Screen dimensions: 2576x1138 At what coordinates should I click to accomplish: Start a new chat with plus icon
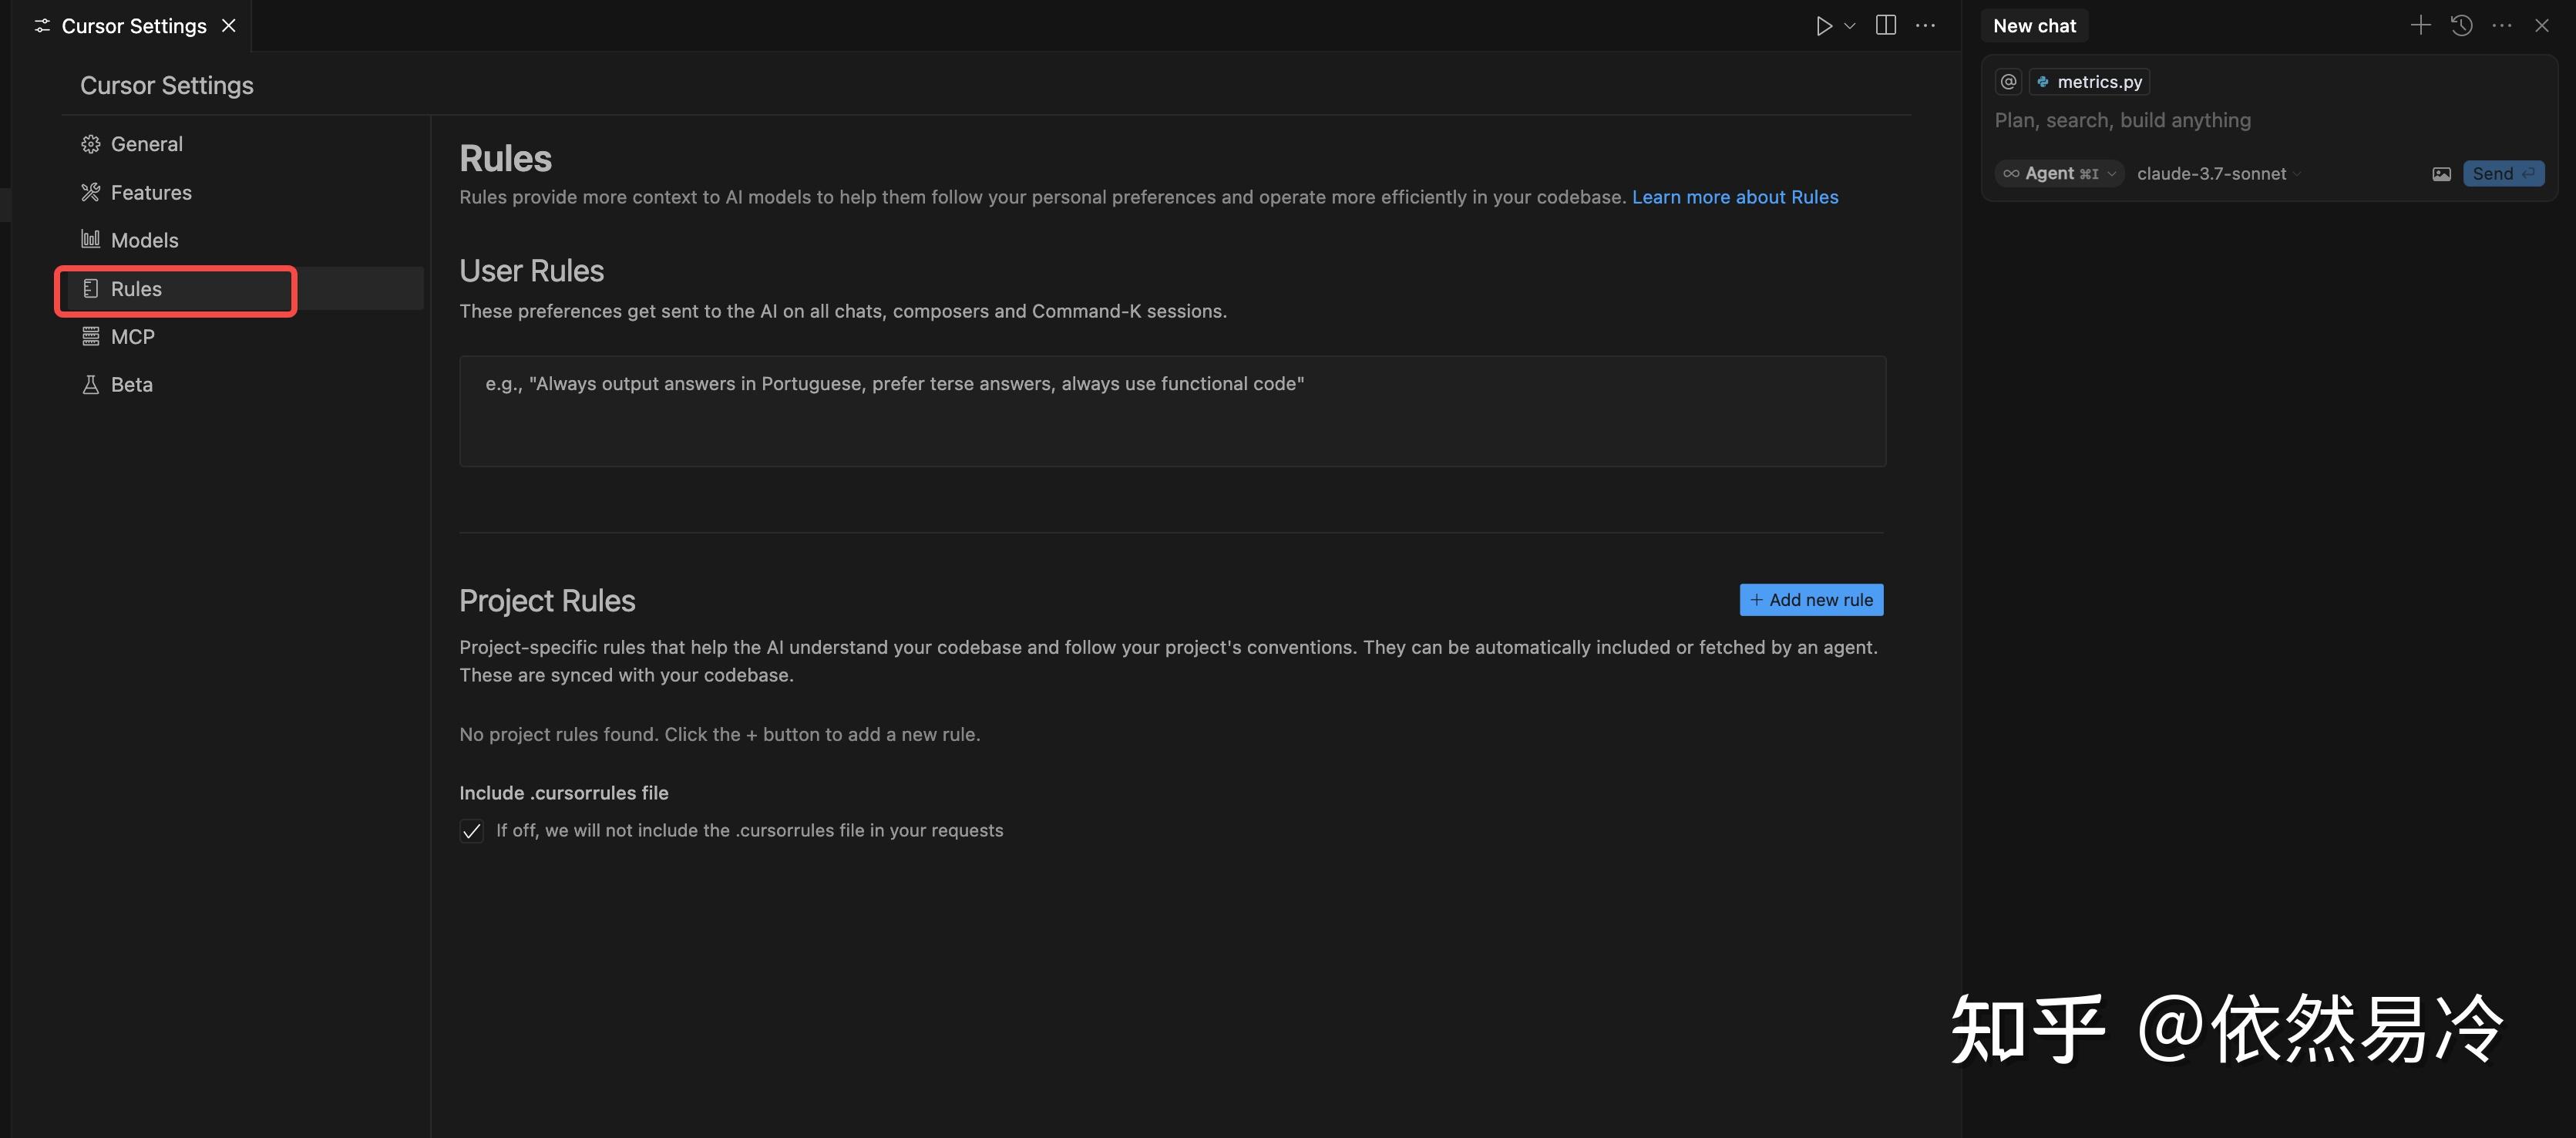tap(2420, 26)
